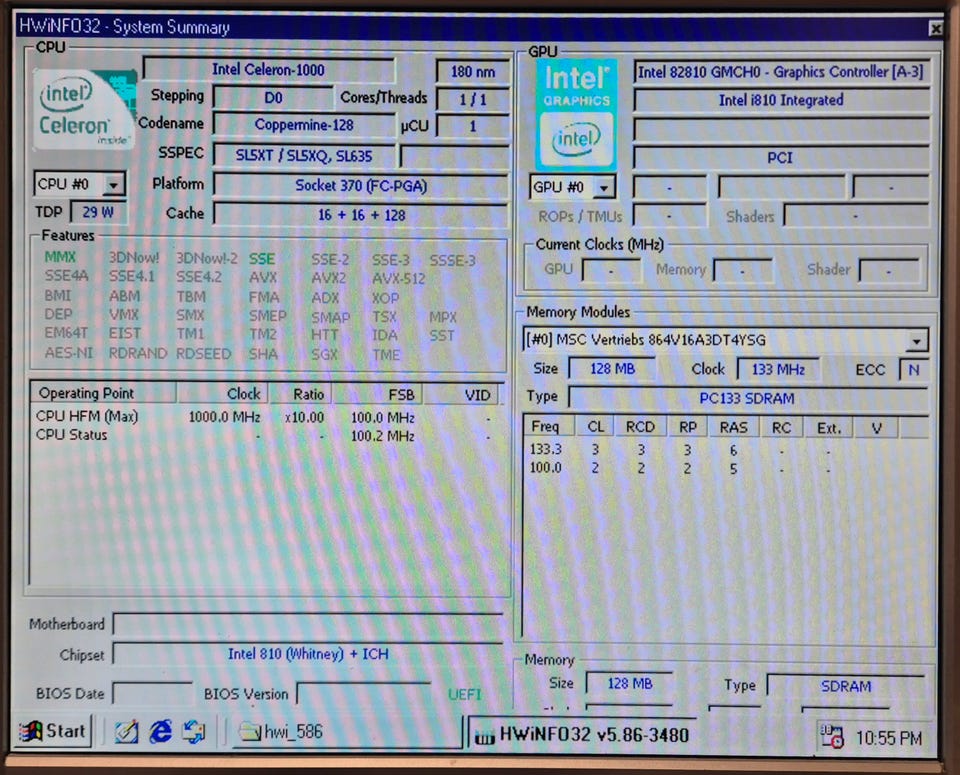Select the 133.3 frequency timing row
Screen dimensions: 960x775
tap(725, 450)
